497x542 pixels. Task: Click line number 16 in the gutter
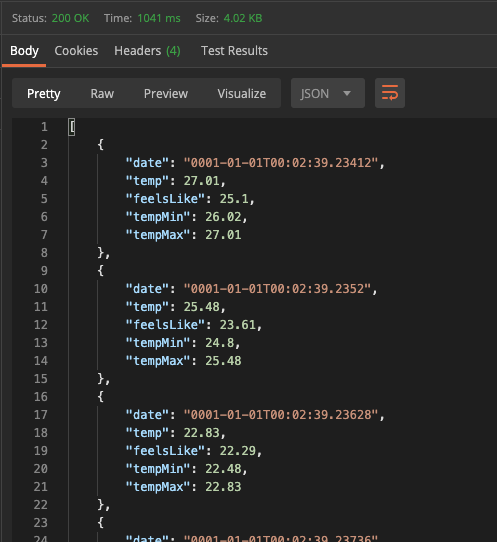40,396
